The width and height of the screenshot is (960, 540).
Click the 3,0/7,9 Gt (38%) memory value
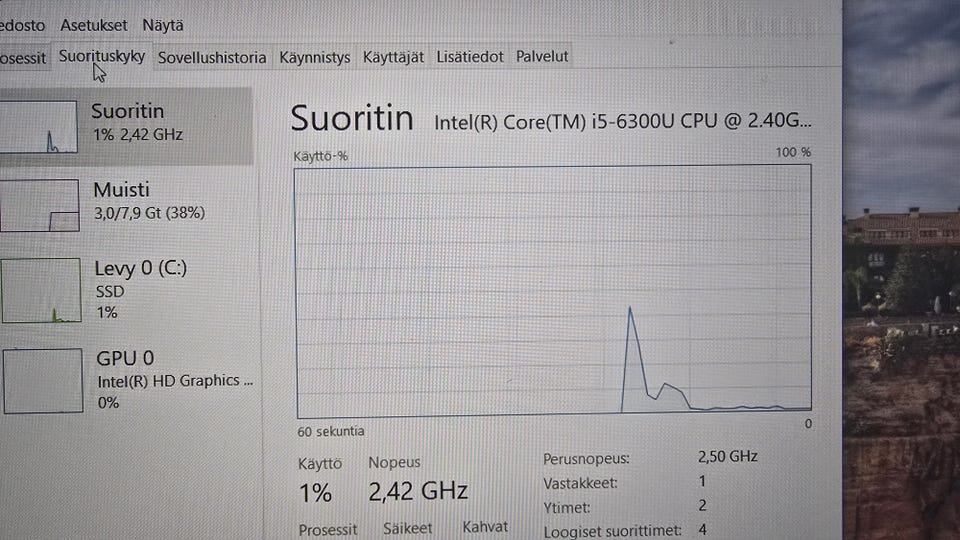pyautogui.click(x=149, y=213)
